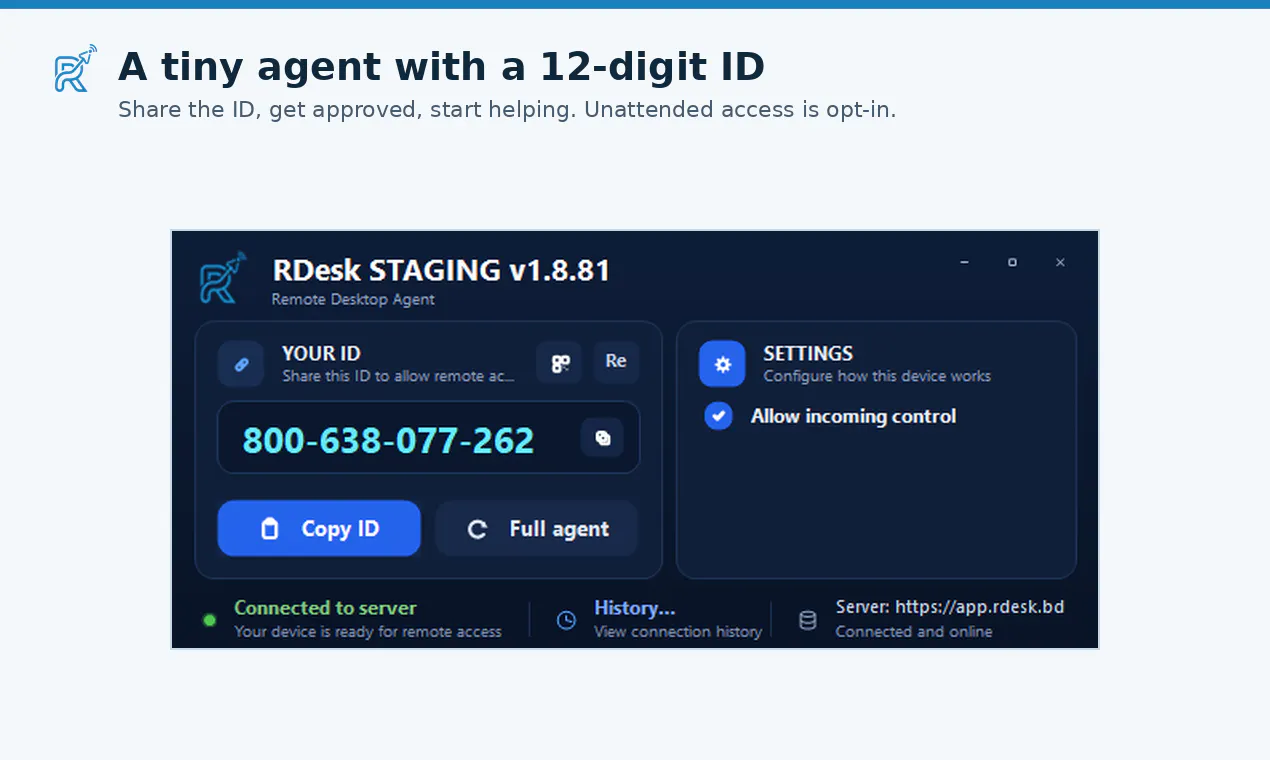Screen dimensions: 1270x760
Task: Click 'Your device is ready for remote access'
Action: [368, 631]
